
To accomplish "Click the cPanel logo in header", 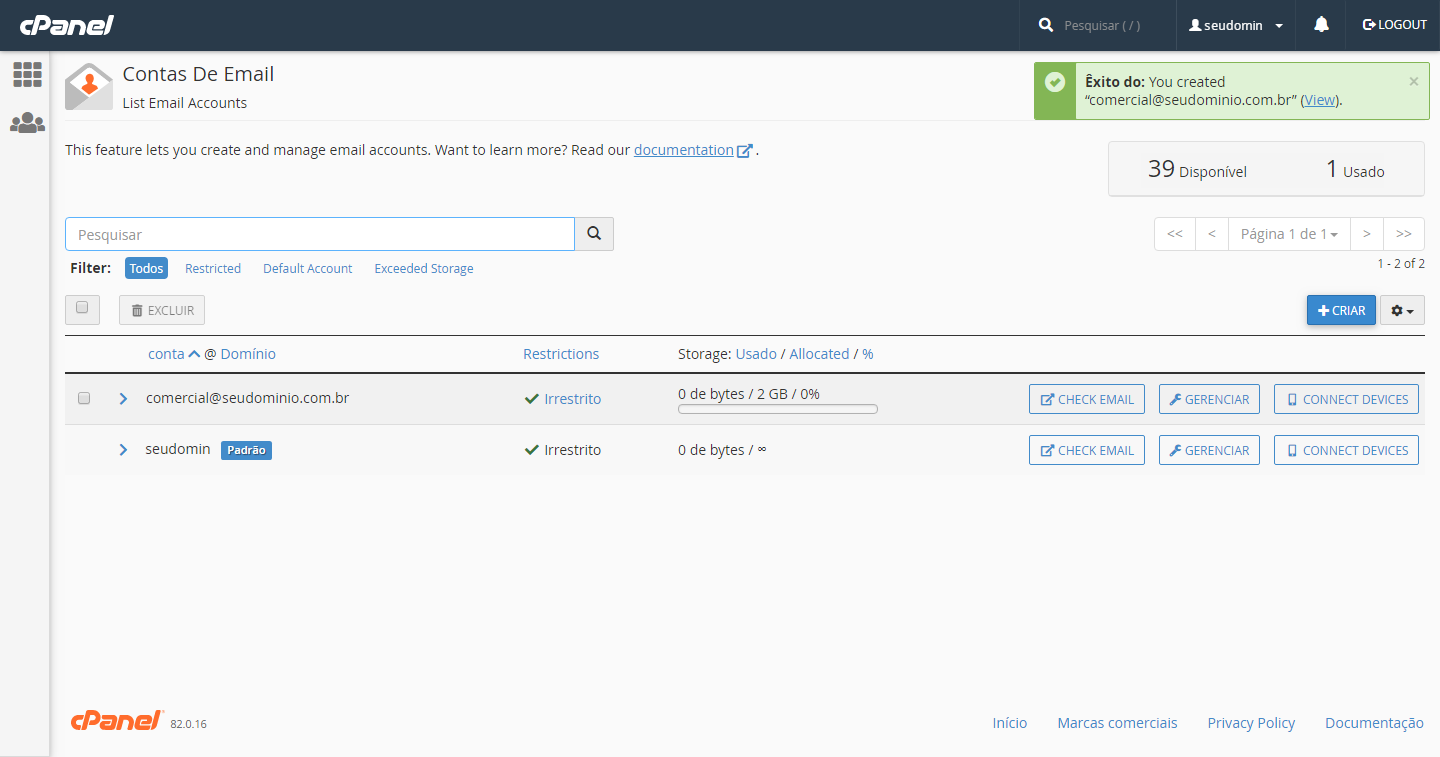I will [x=67, y=25].
